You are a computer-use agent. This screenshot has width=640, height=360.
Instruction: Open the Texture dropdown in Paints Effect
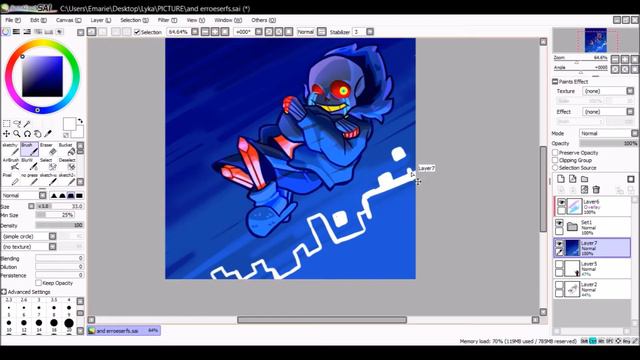tap(630, 91)
